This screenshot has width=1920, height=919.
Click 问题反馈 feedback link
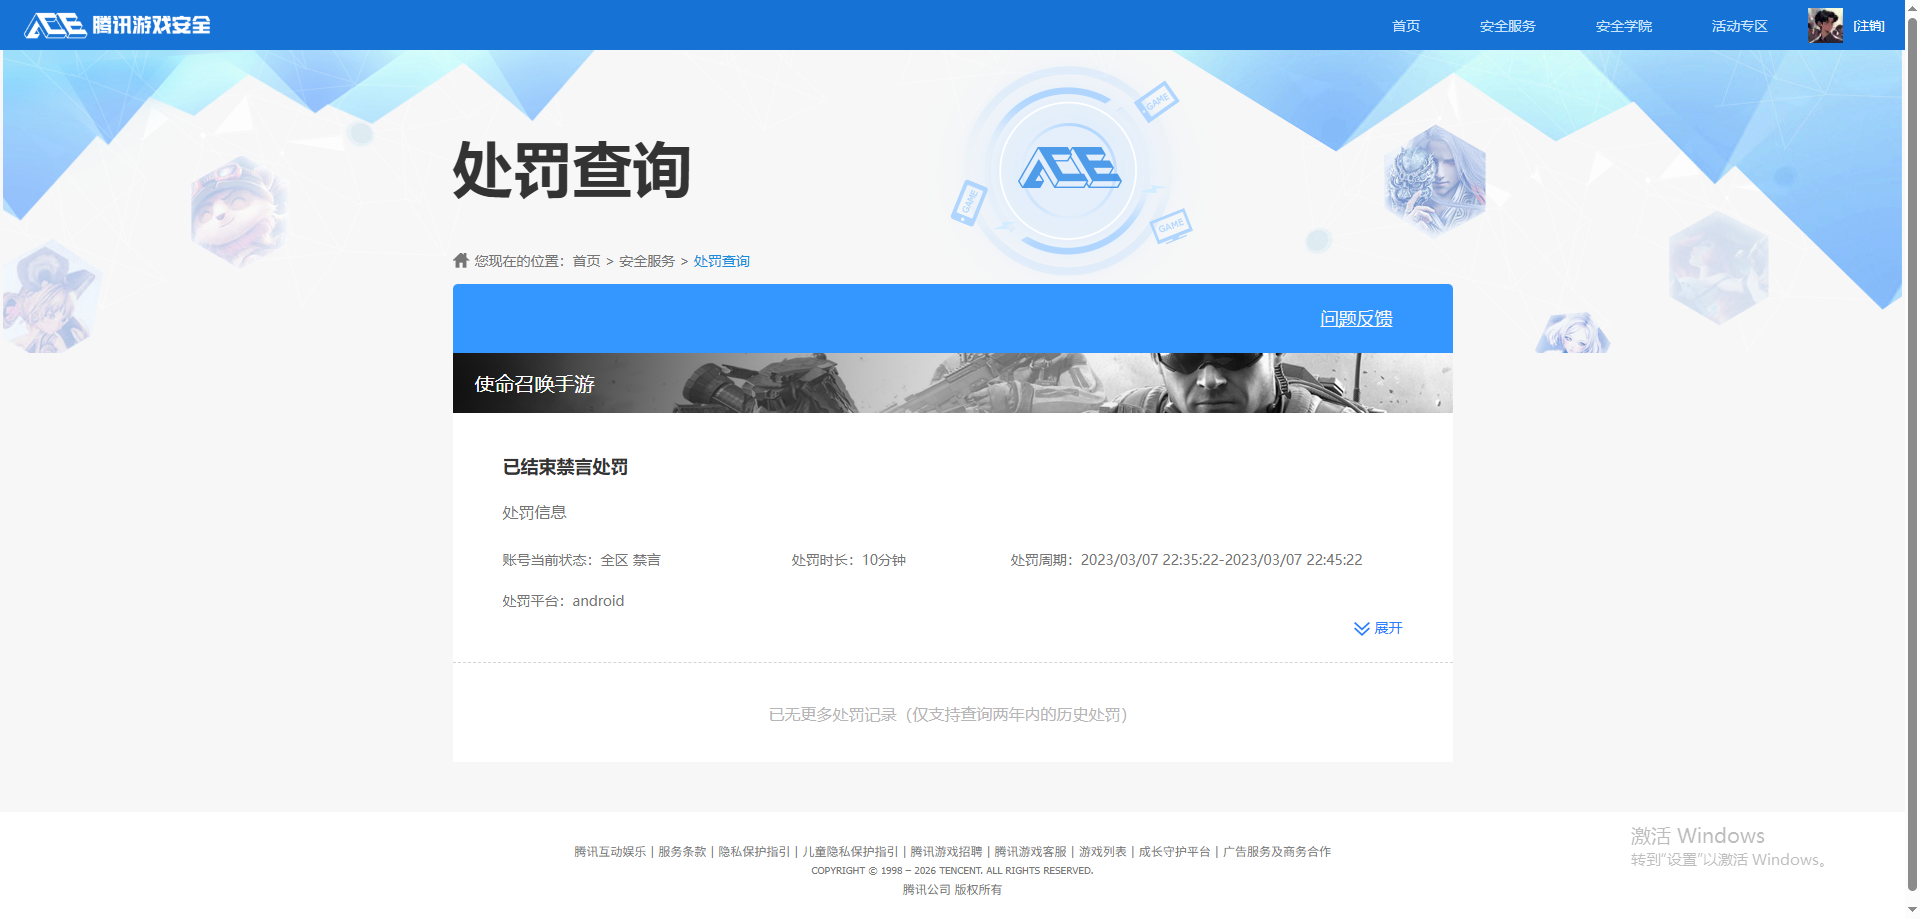(1355, 318)
